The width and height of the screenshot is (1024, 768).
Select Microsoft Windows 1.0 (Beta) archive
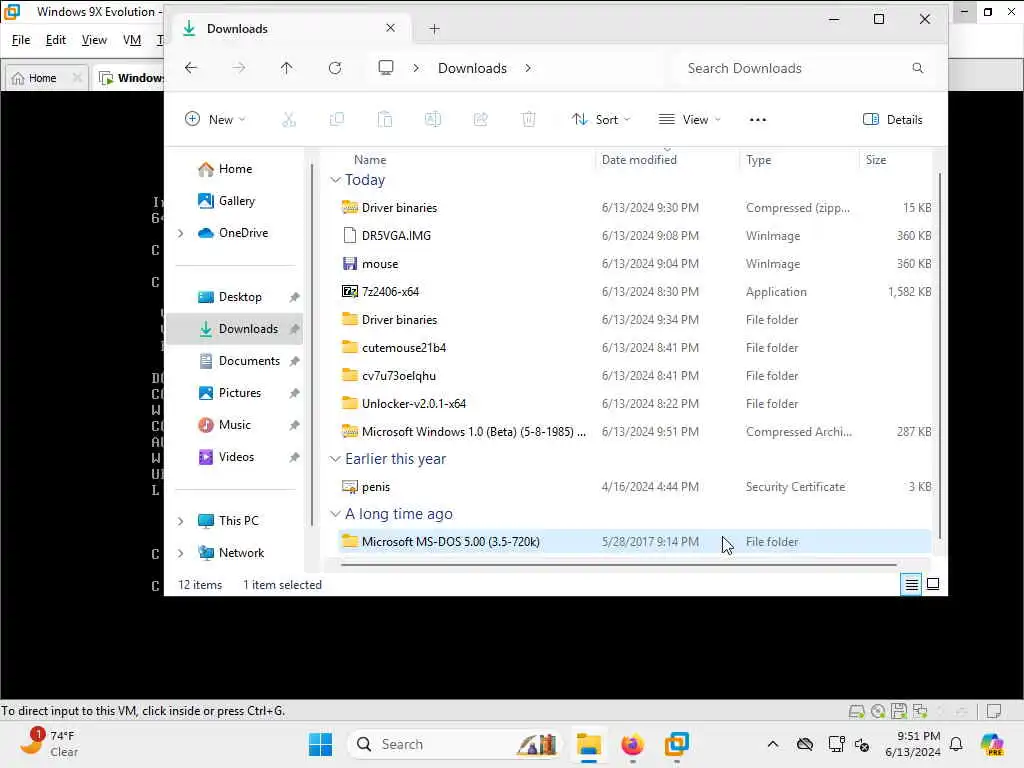[634, 432]
